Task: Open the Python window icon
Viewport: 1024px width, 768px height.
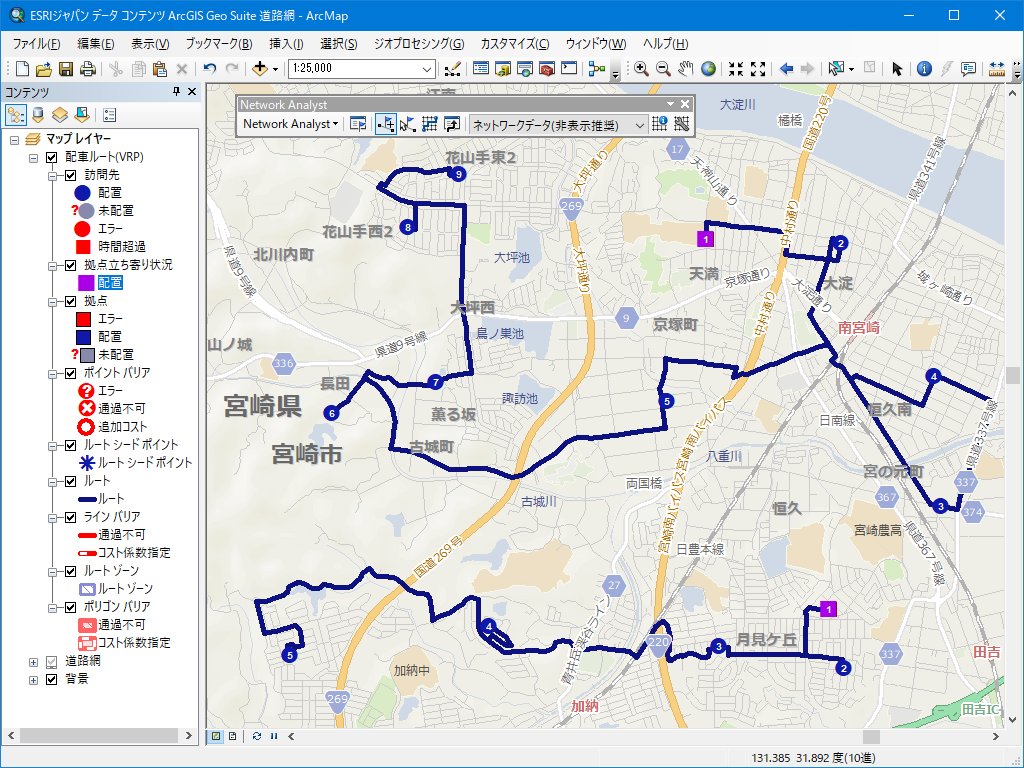Action: click(569, 69)
